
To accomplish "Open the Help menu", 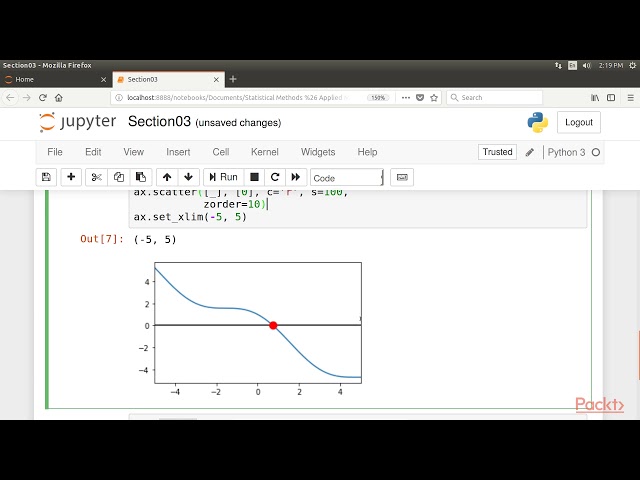I will [x=367, y=152].
